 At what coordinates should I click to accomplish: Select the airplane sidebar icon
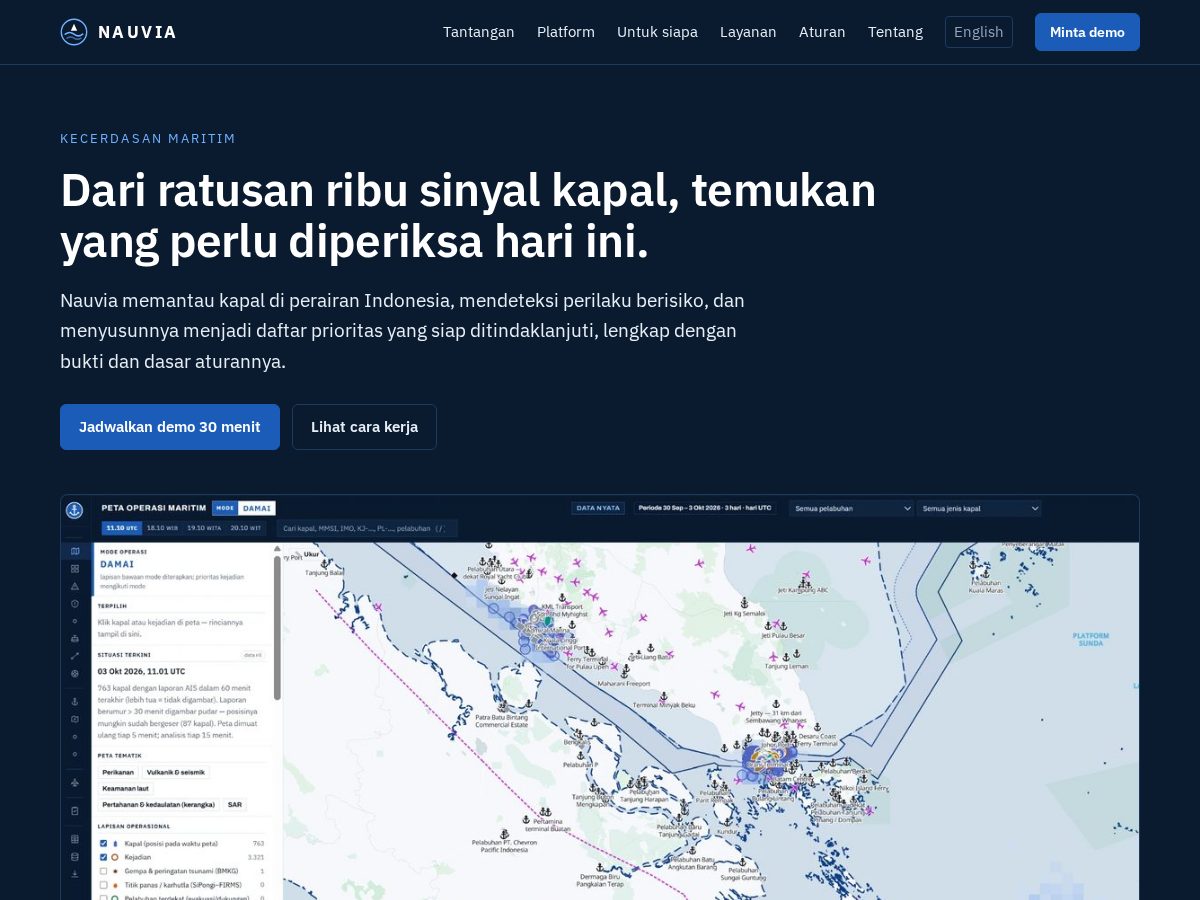pyautogui.click(x=75, y=782)
